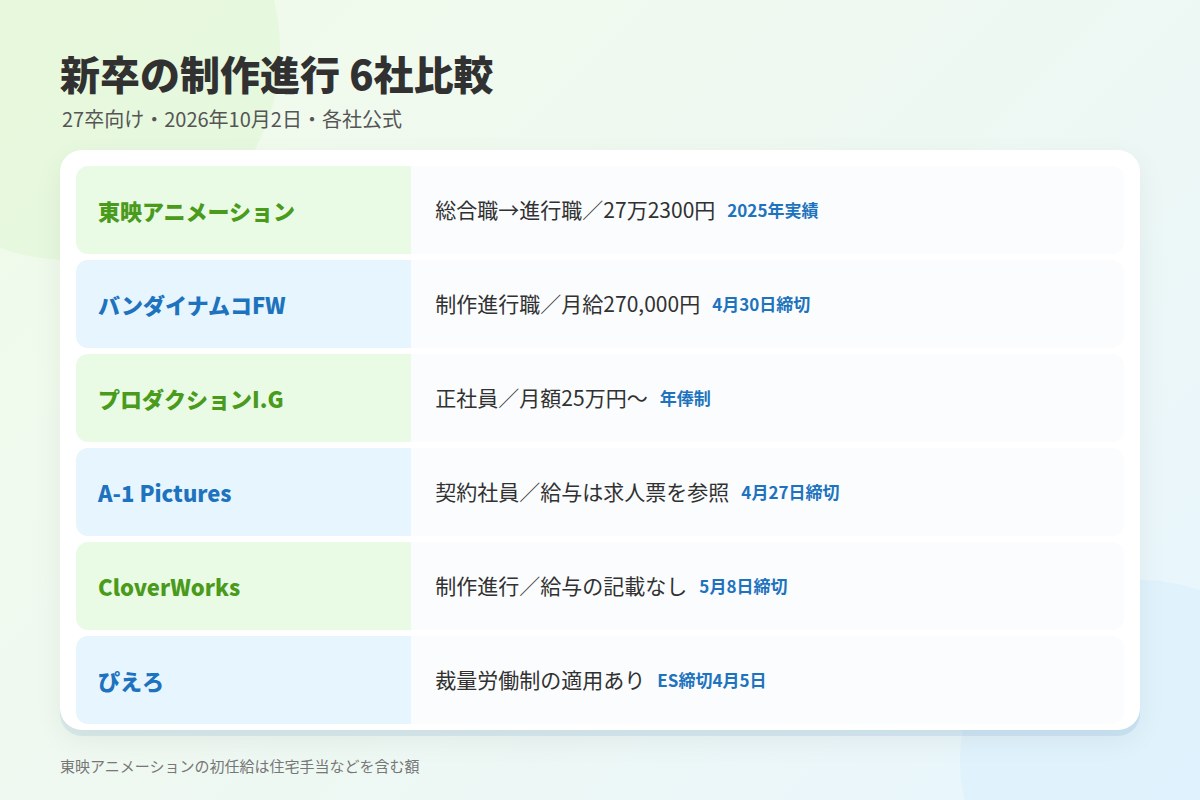This screenshot has width=1200, height=800.
Task: Click the subtitle 27卒向け・2026年10月2日・各社公式
Action: 231,120
